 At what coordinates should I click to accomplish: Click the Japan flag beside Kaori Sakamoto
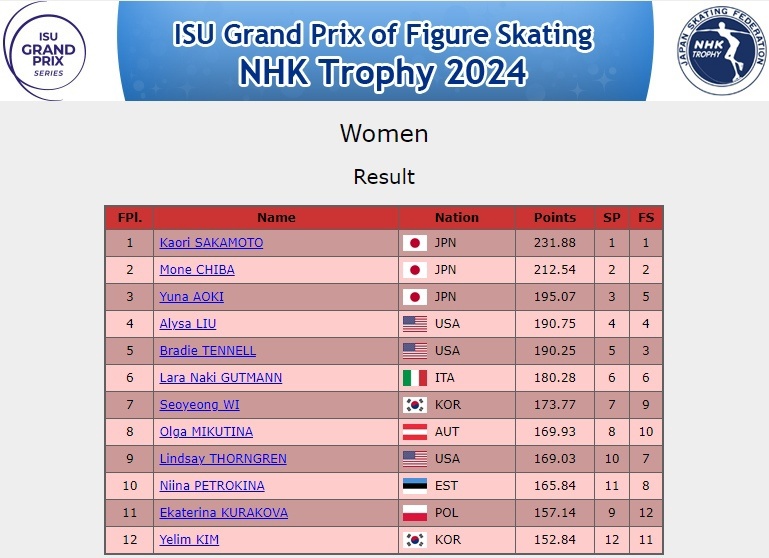[x=415, y=243]
